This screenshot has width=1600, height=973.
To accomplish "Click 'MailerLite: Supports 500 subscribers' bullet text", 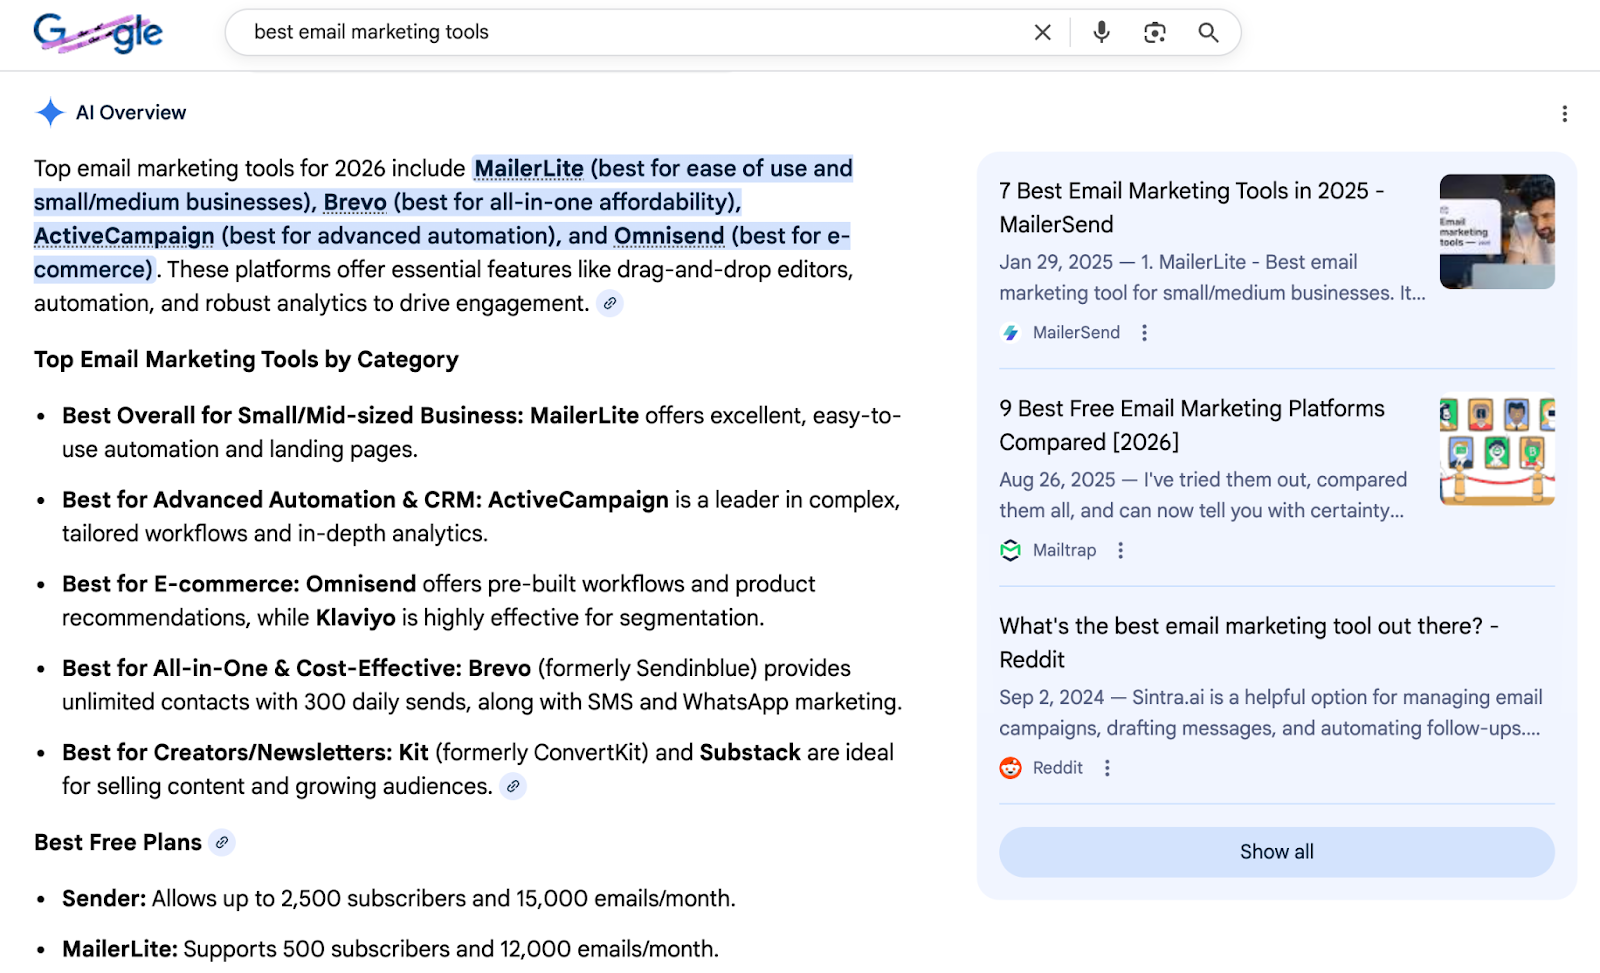I will point(390,949).
